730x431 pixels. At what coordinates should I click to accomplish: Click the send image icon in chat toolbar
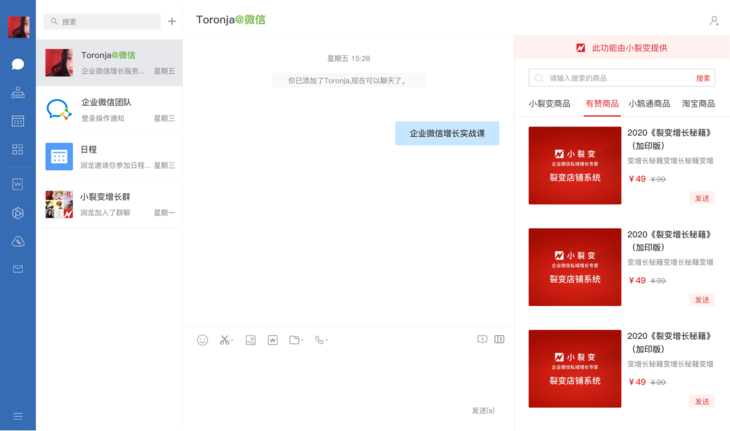(x=250, y=340)
